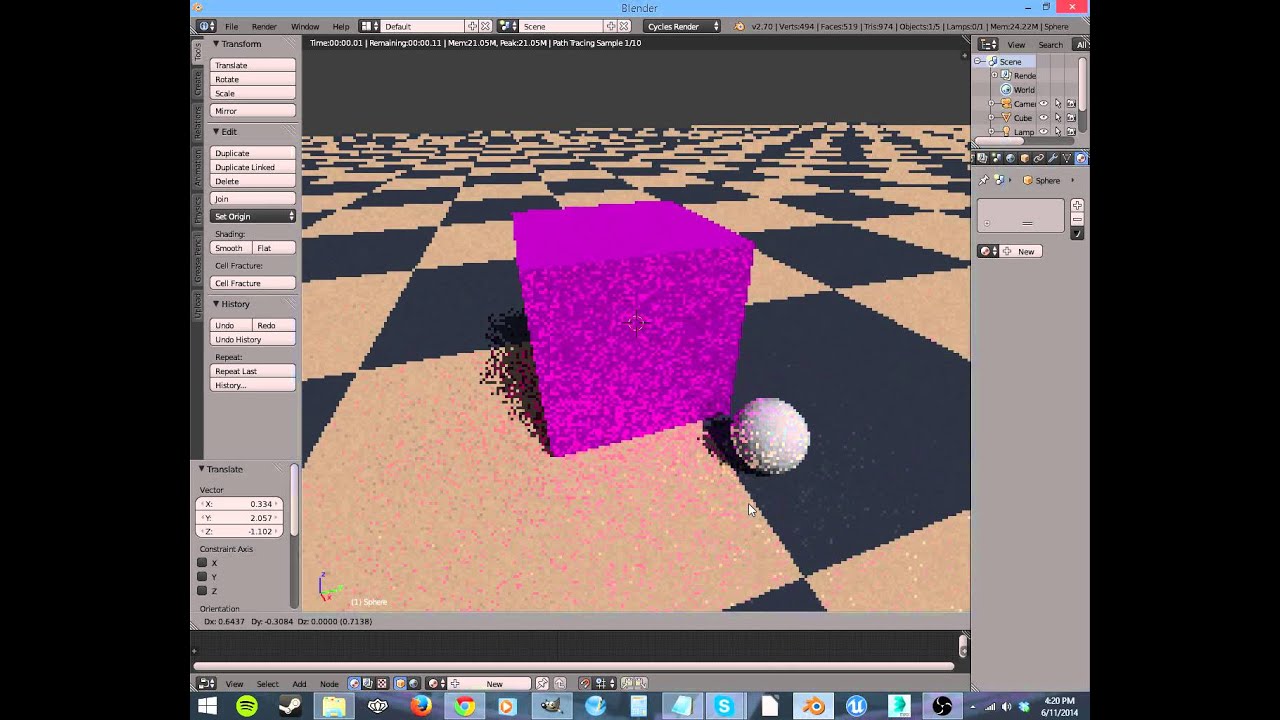Click the Translate button
This screenshot has height=720, width=1280.
[x=253, y=65]
